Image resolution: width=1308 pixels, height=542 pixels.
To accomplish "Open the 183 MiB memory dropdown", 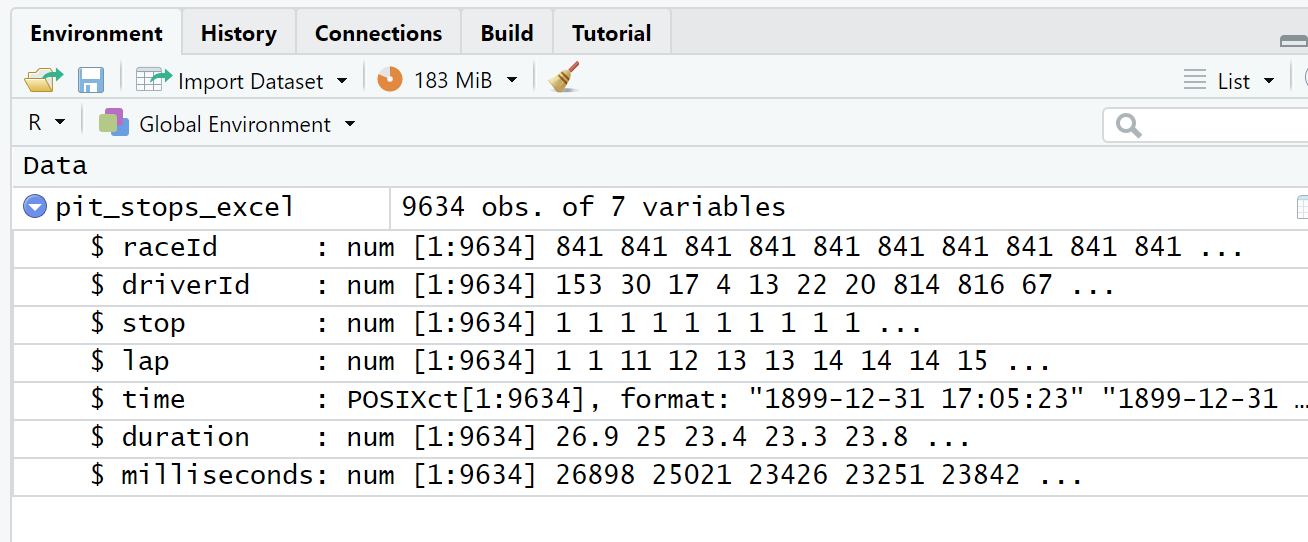I will coord(512,81).
